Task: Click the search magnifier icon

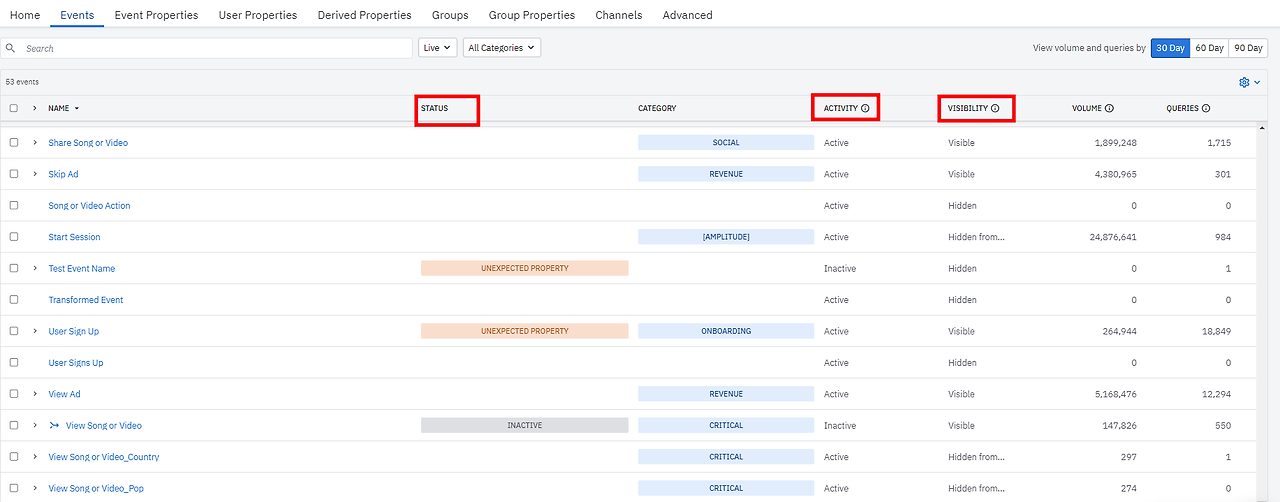Action: point(9,48)
